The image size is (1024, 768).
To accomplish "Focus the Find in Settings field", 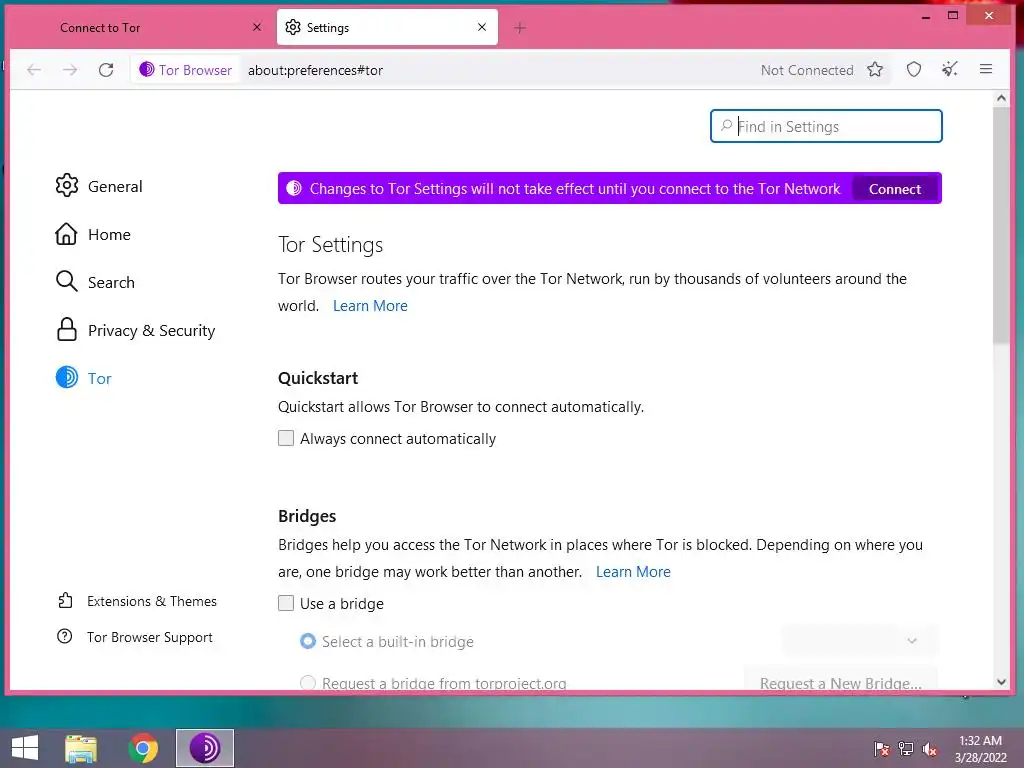I will click(826, 126).
